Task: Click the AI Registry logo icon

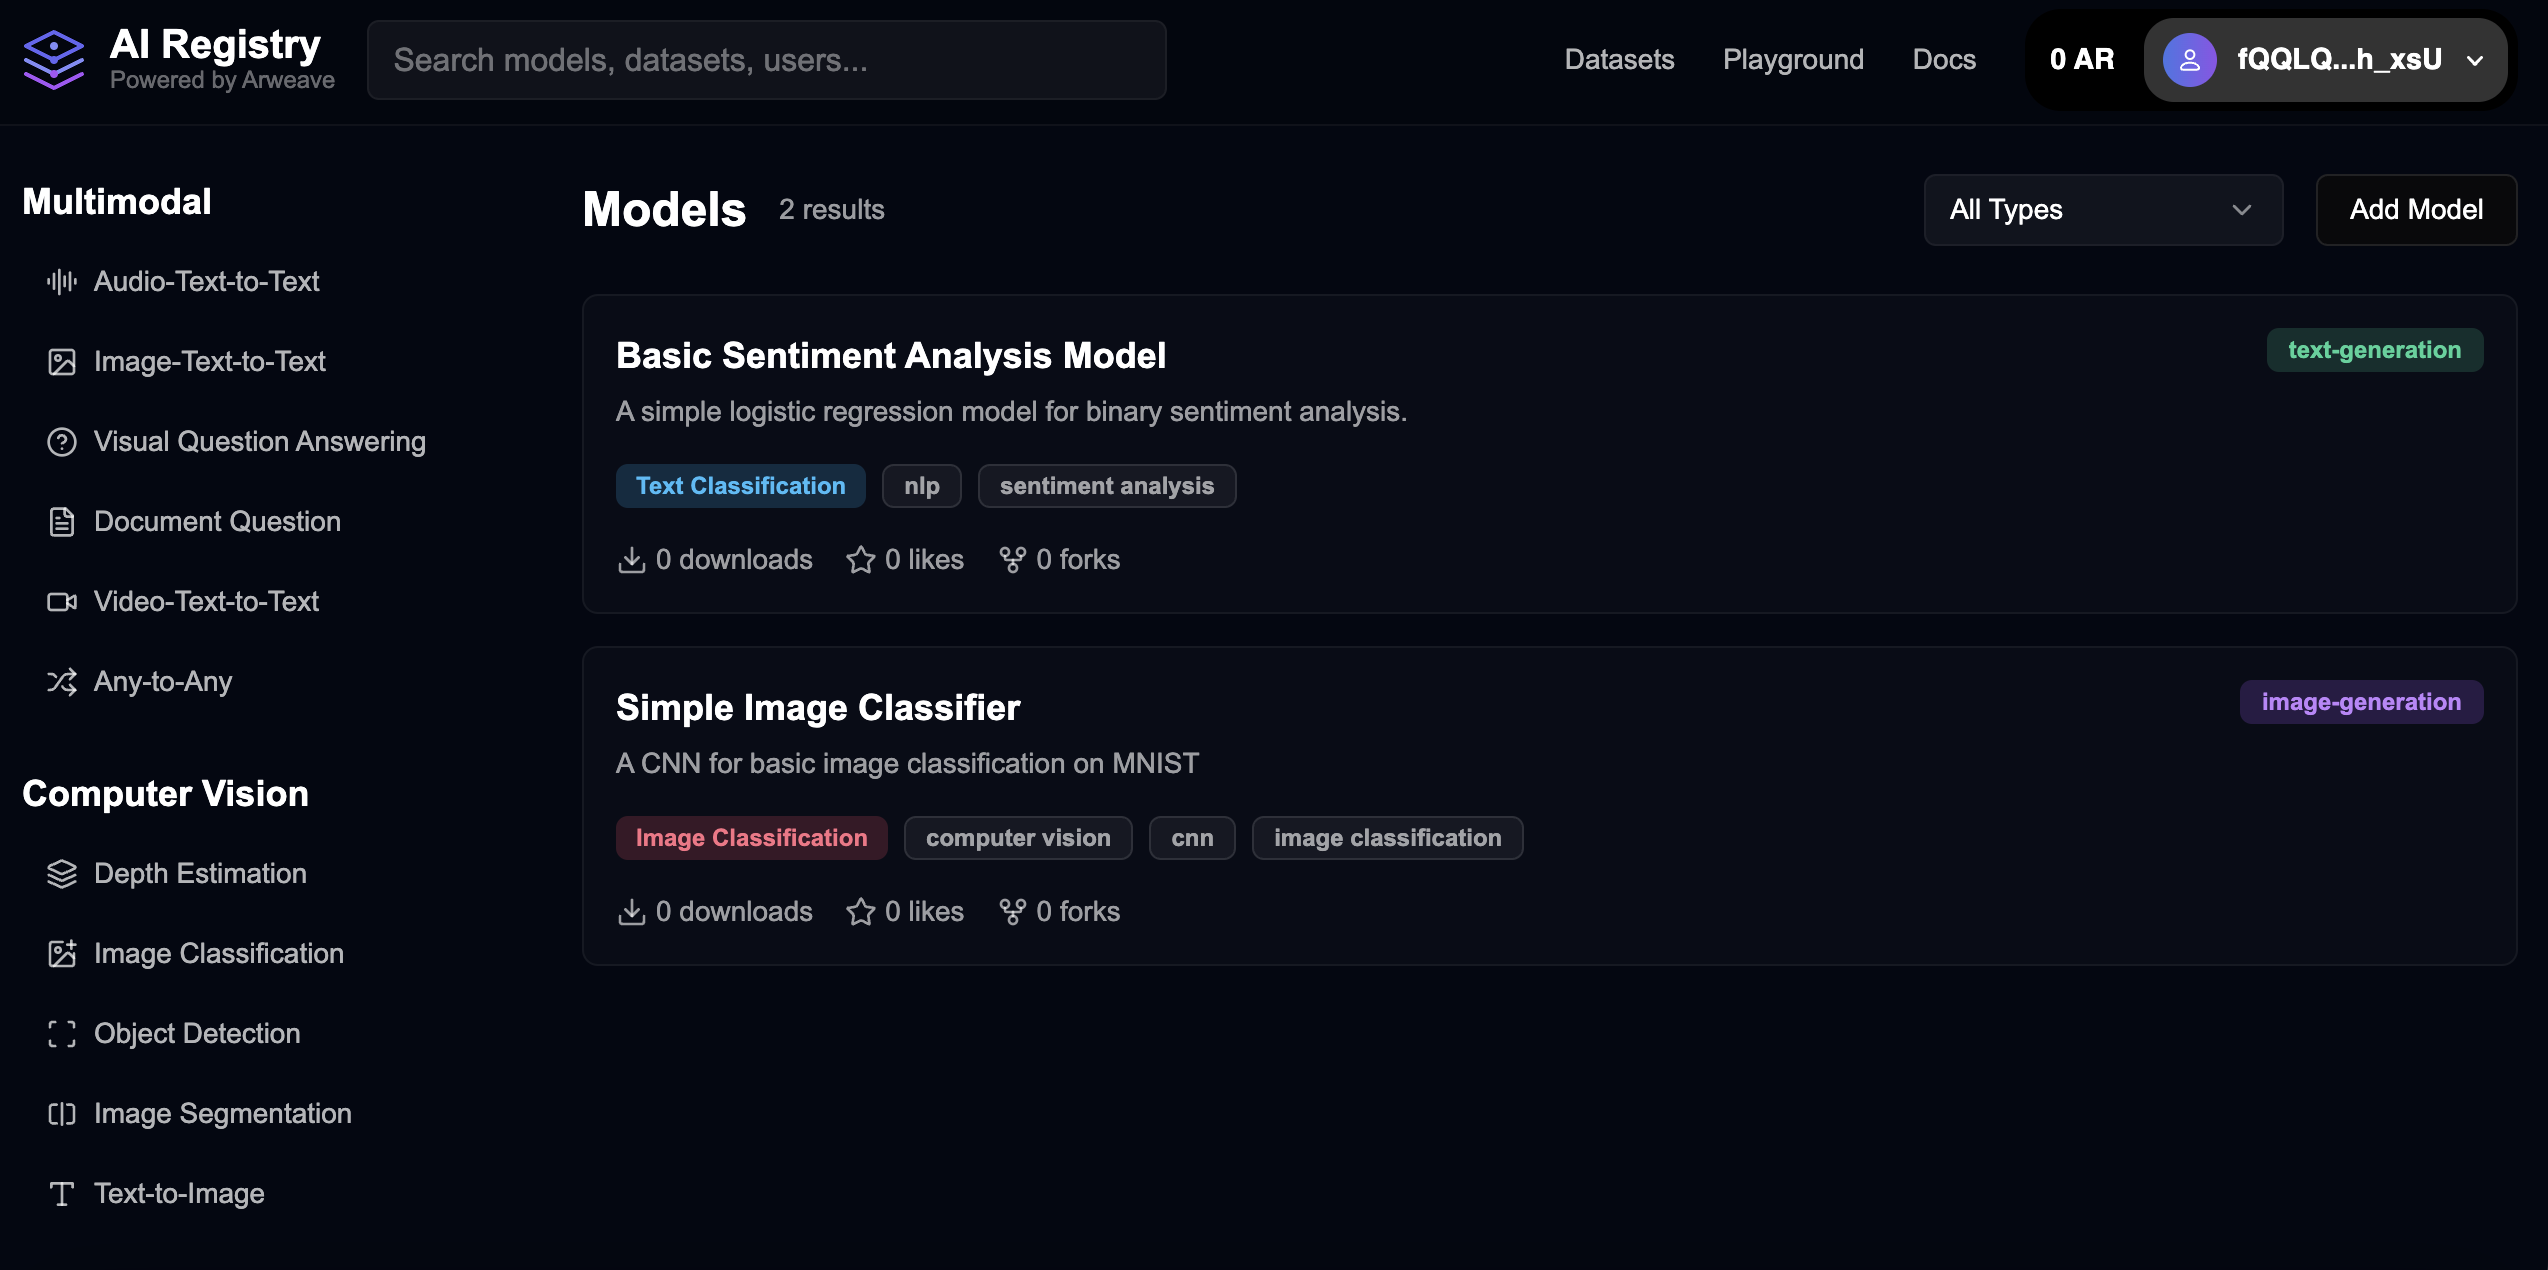Action: (x=54, y=60)
